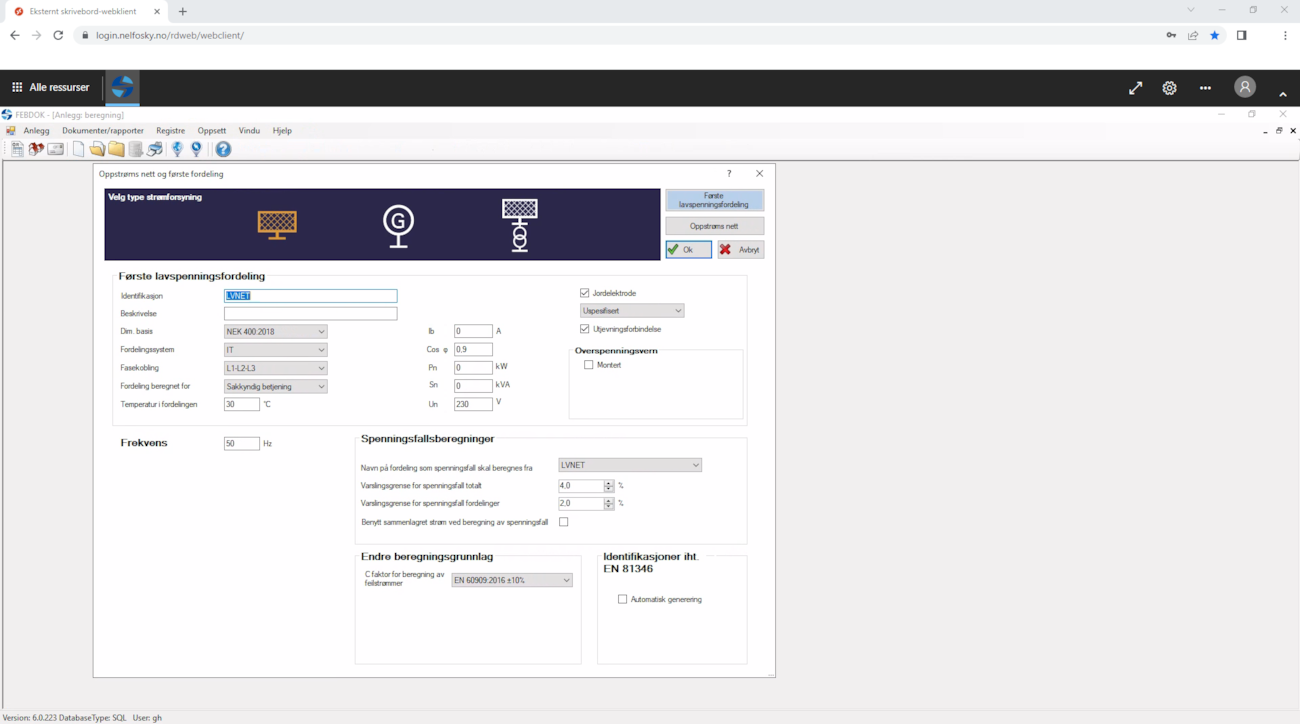Click the Temperatur i fordelingen field

coord(241,404)
